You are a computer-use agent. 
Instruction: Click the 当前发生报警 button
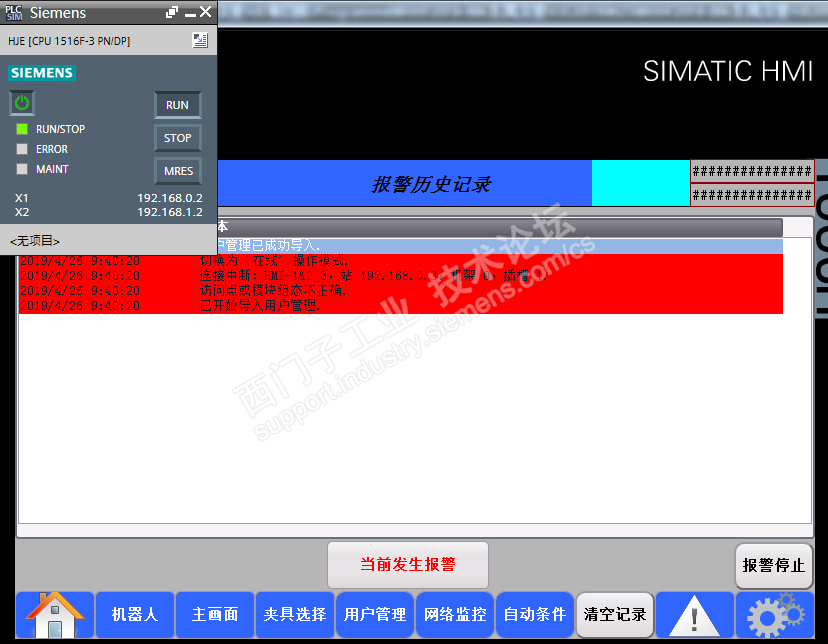coord(408,564)
